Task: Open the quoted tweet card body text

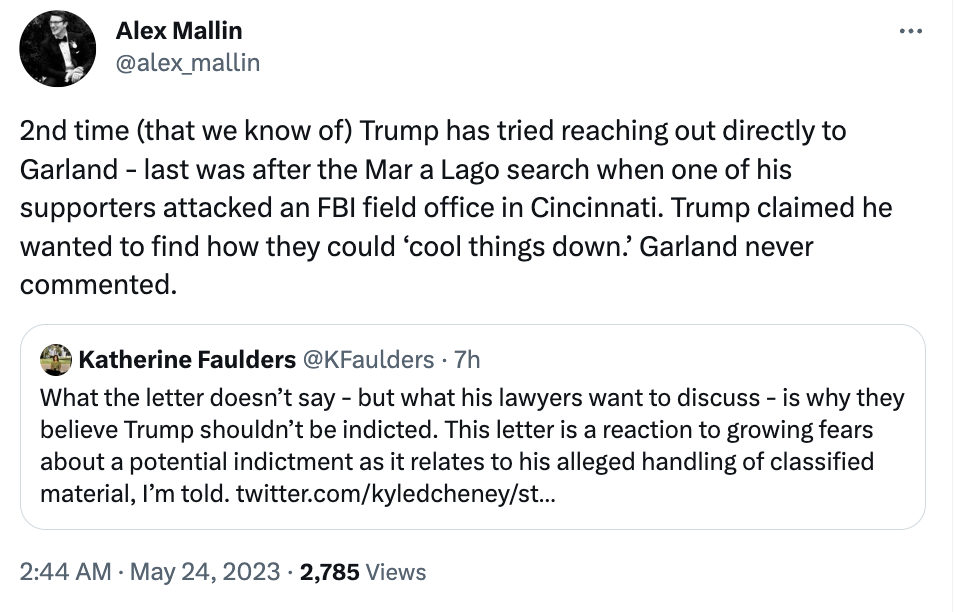Action: click(471, 445)
